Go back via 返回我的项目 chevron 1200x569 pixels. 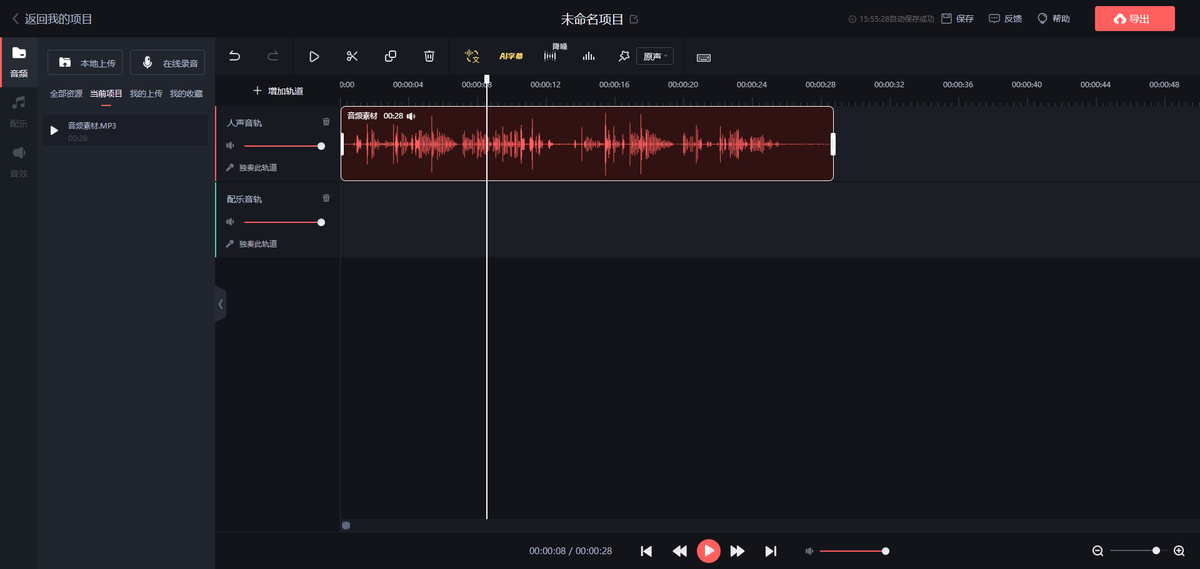pos(15,19)
